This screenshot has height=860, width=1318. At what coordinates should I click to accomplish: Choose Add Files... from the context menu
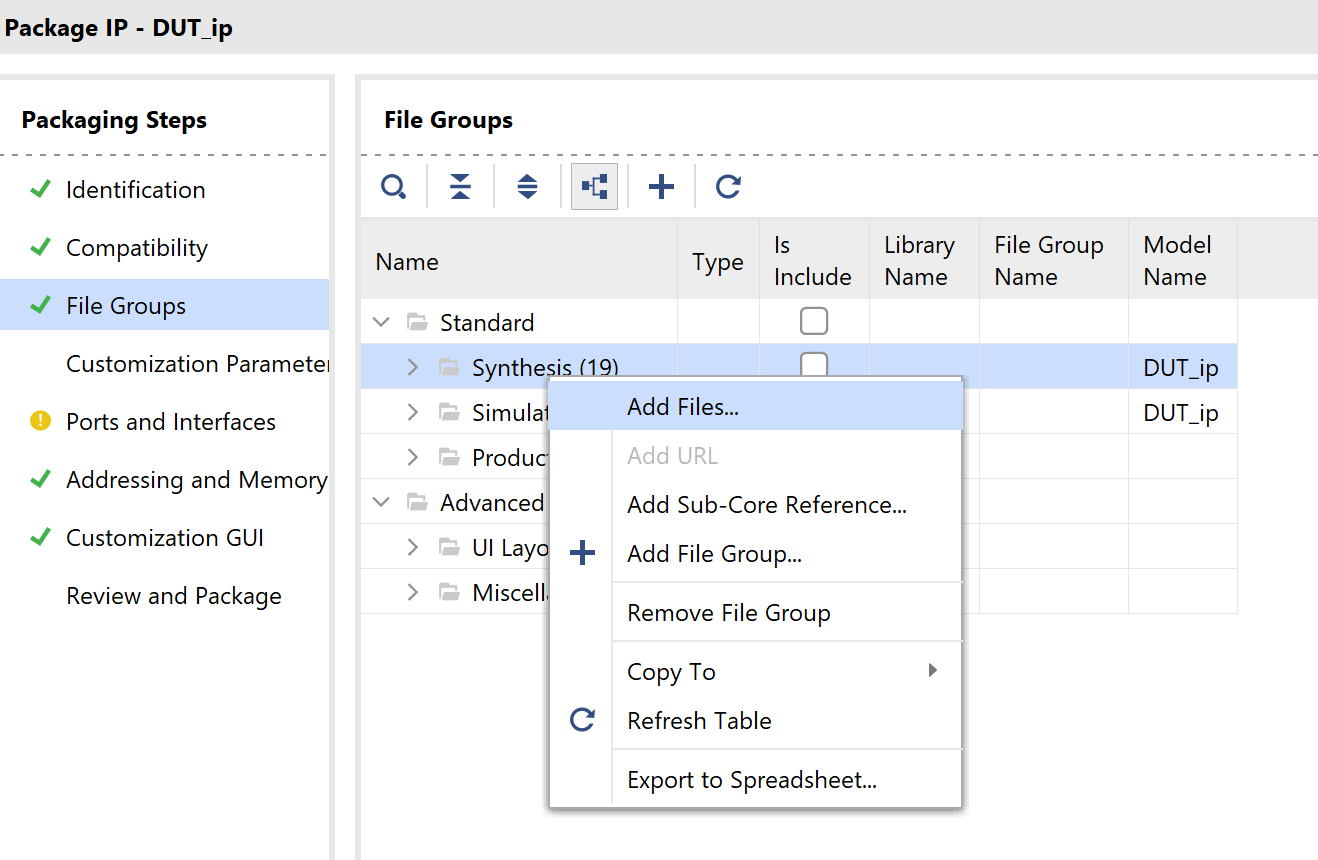[683, 407]
